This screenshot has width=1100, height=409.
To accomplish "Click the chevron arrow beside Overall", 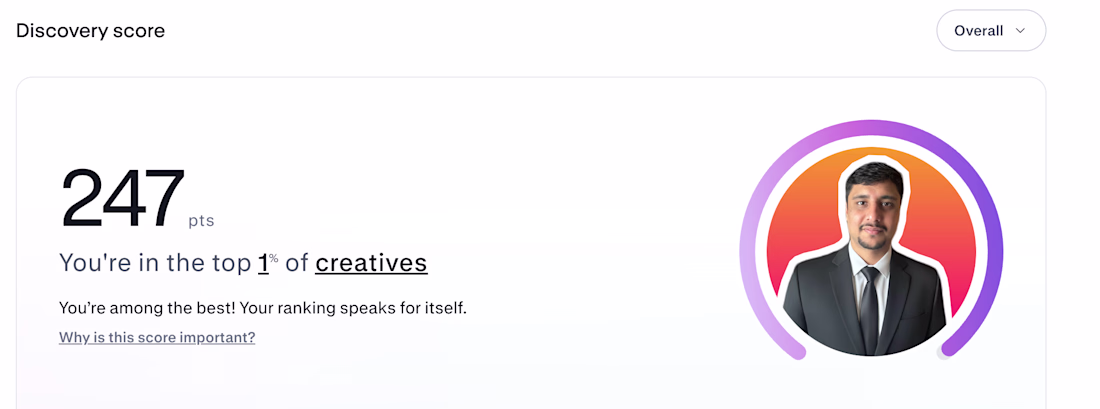I will (x=1020, y=31).
